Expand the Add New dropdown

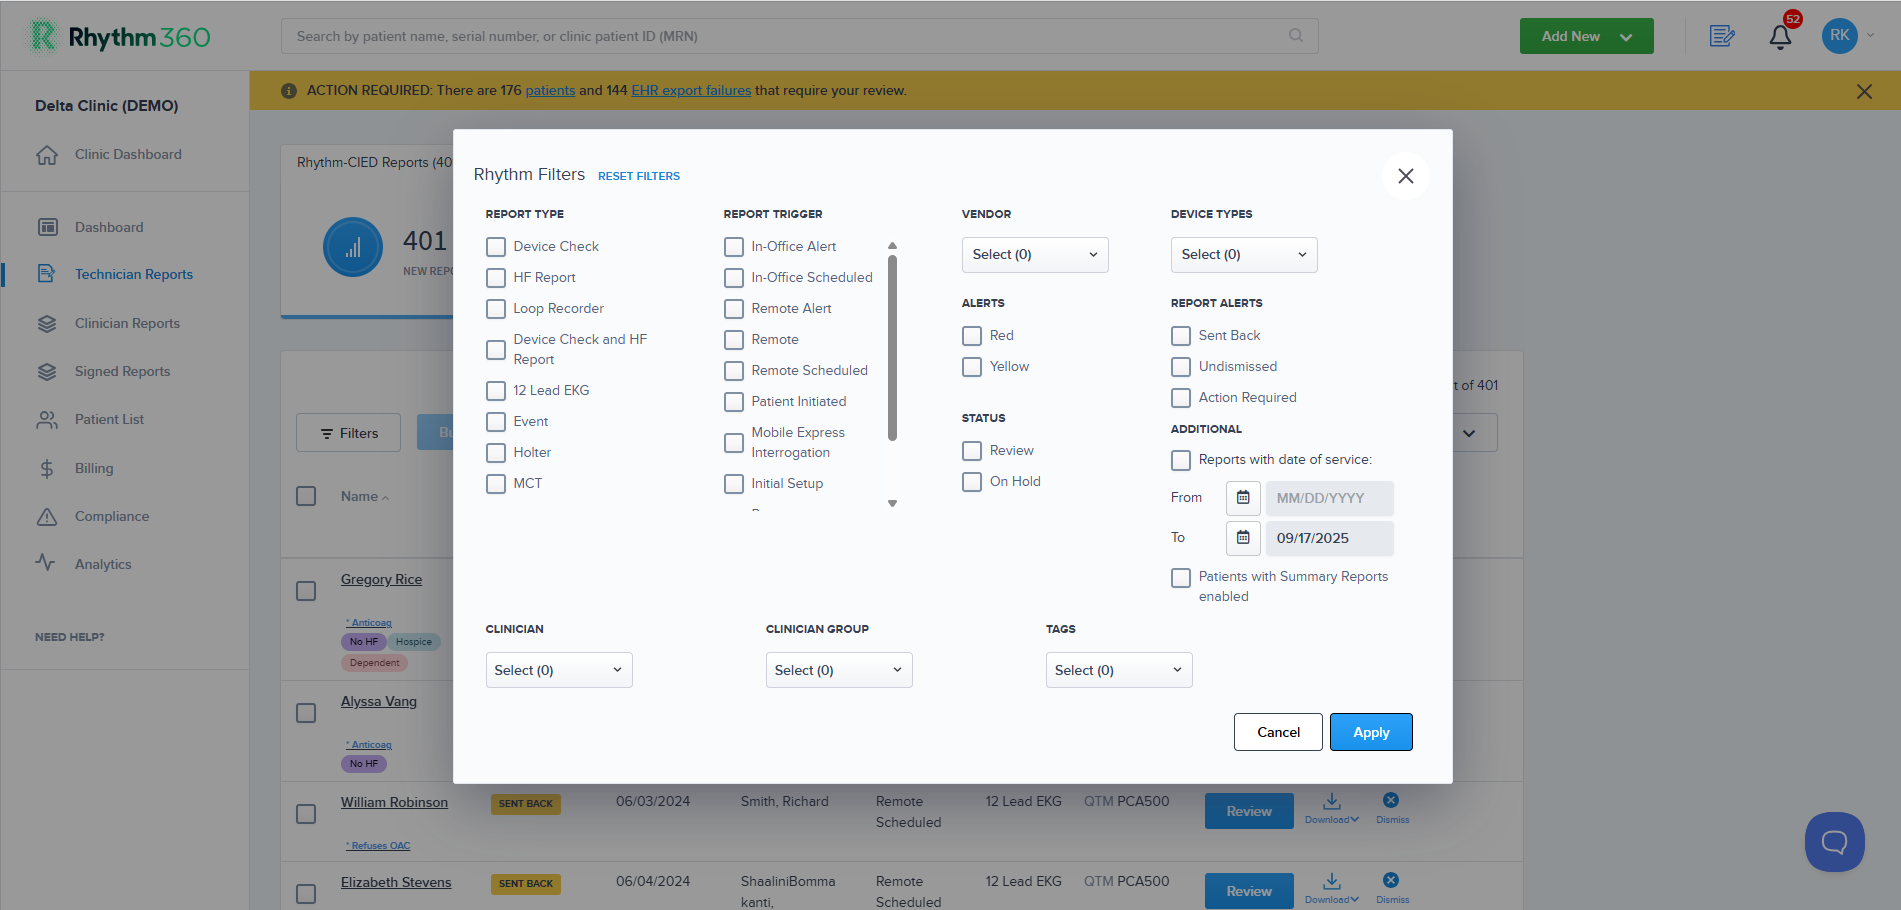coord(1586,36)
